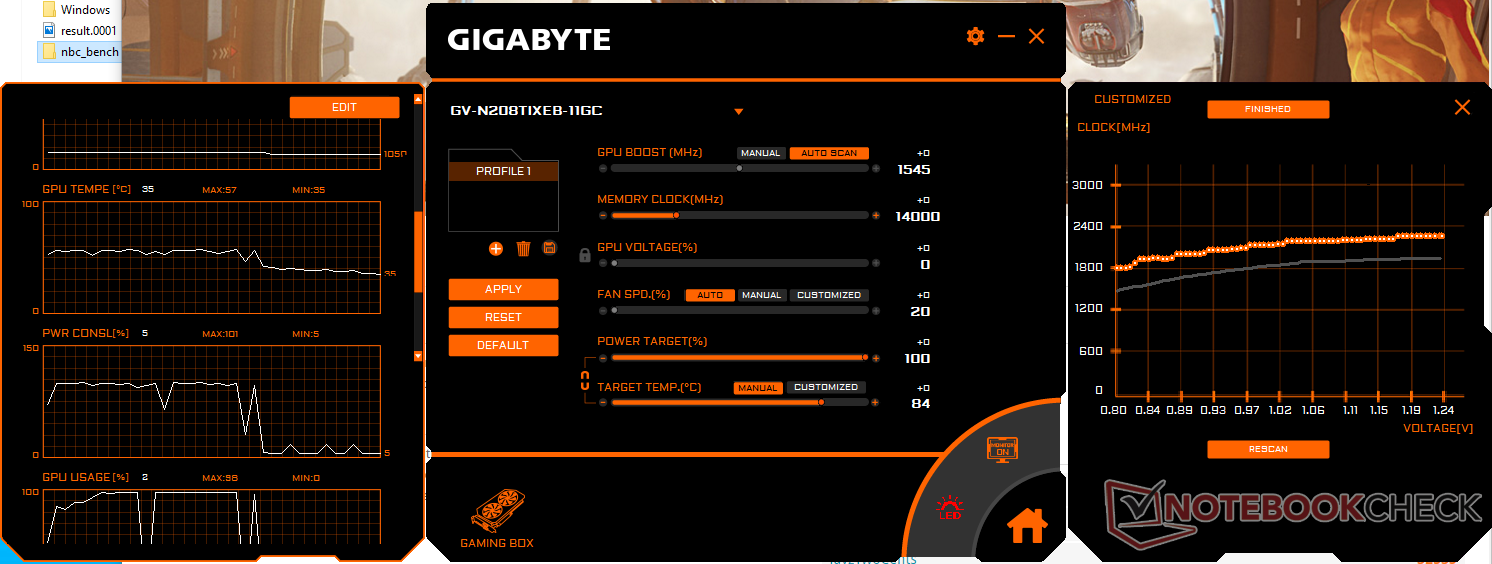Add a new profile with the plus icon
The image size is (1492, 564).
[496, 248]
